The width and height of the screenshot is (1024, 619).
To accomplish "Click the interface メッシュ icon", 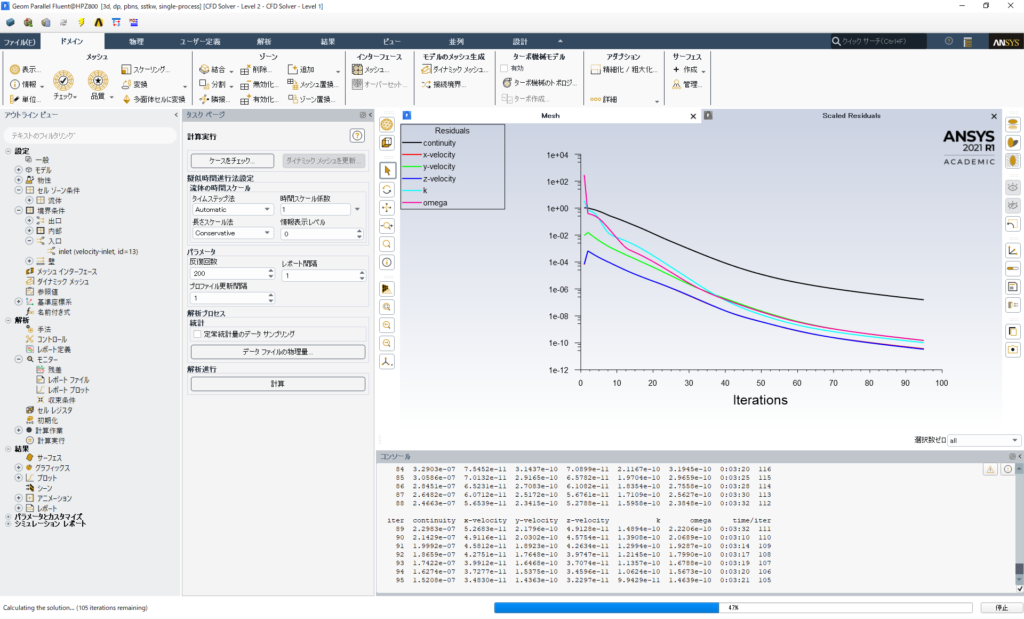I will coord(357,69).
